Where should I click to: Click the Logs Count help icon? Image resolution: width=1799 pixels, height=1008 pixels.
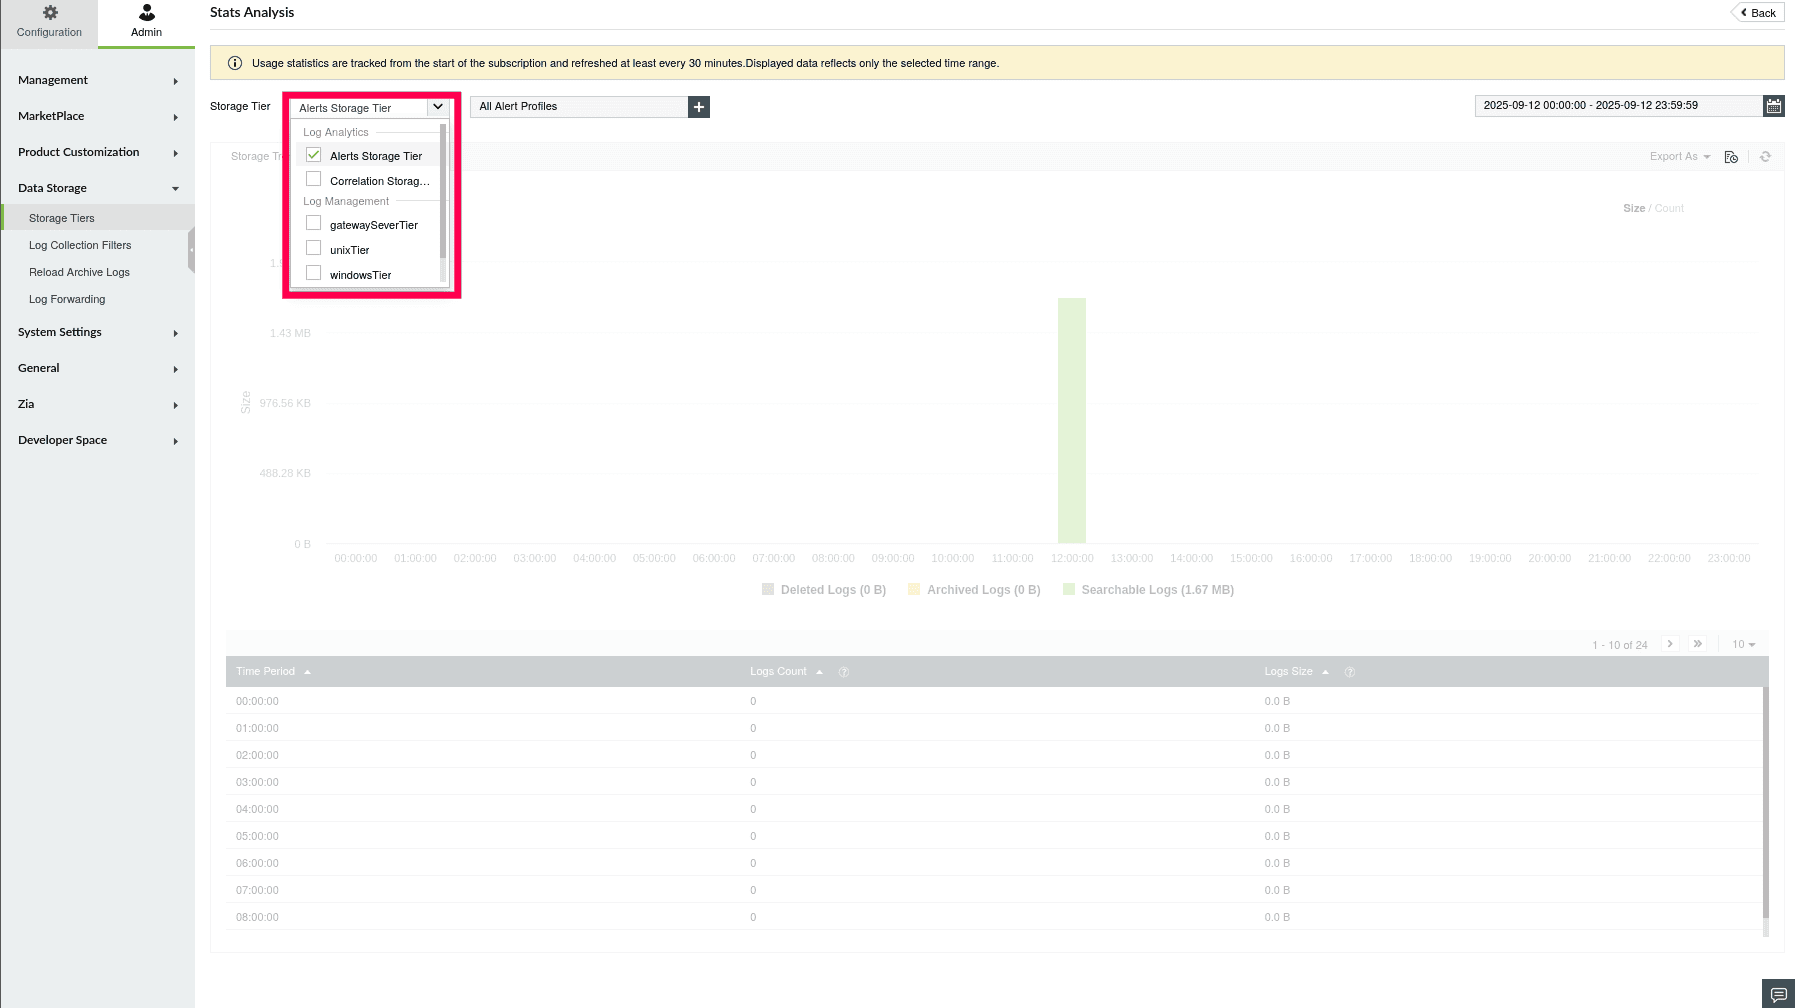[x=844, y=672]
